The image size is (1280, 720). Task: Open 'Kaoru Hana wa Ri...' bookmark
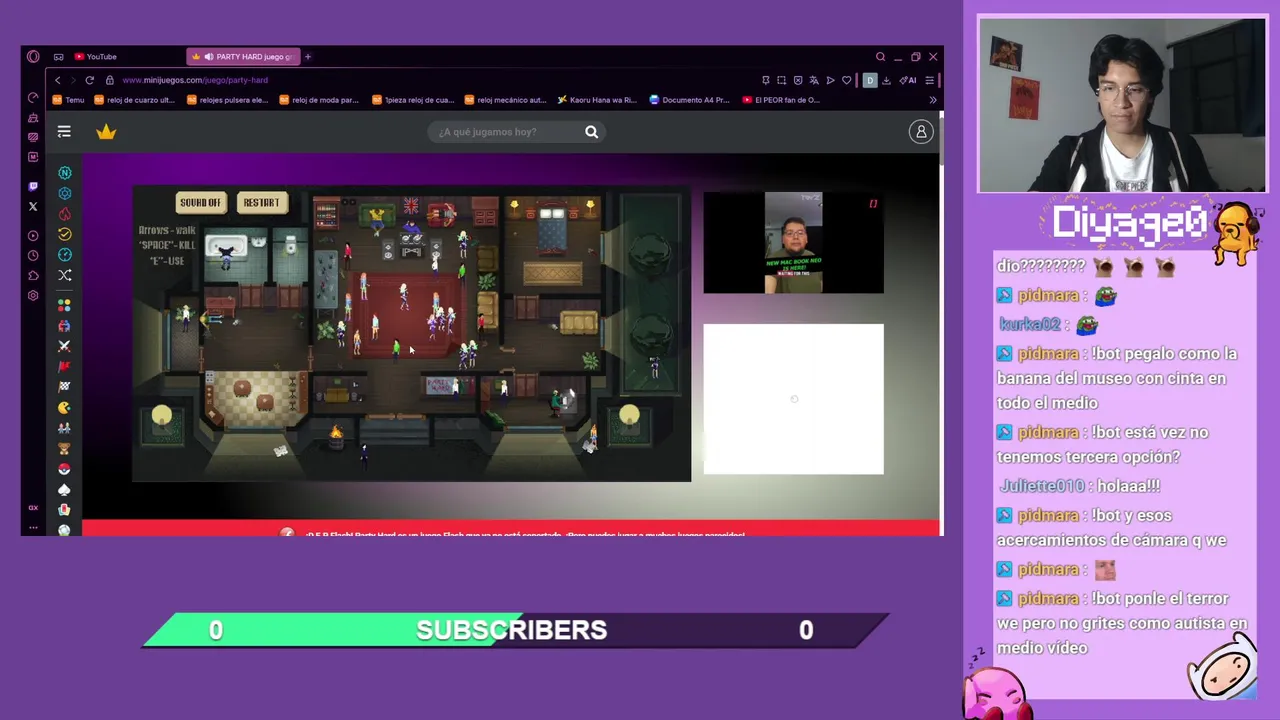(x=597, y=100)
